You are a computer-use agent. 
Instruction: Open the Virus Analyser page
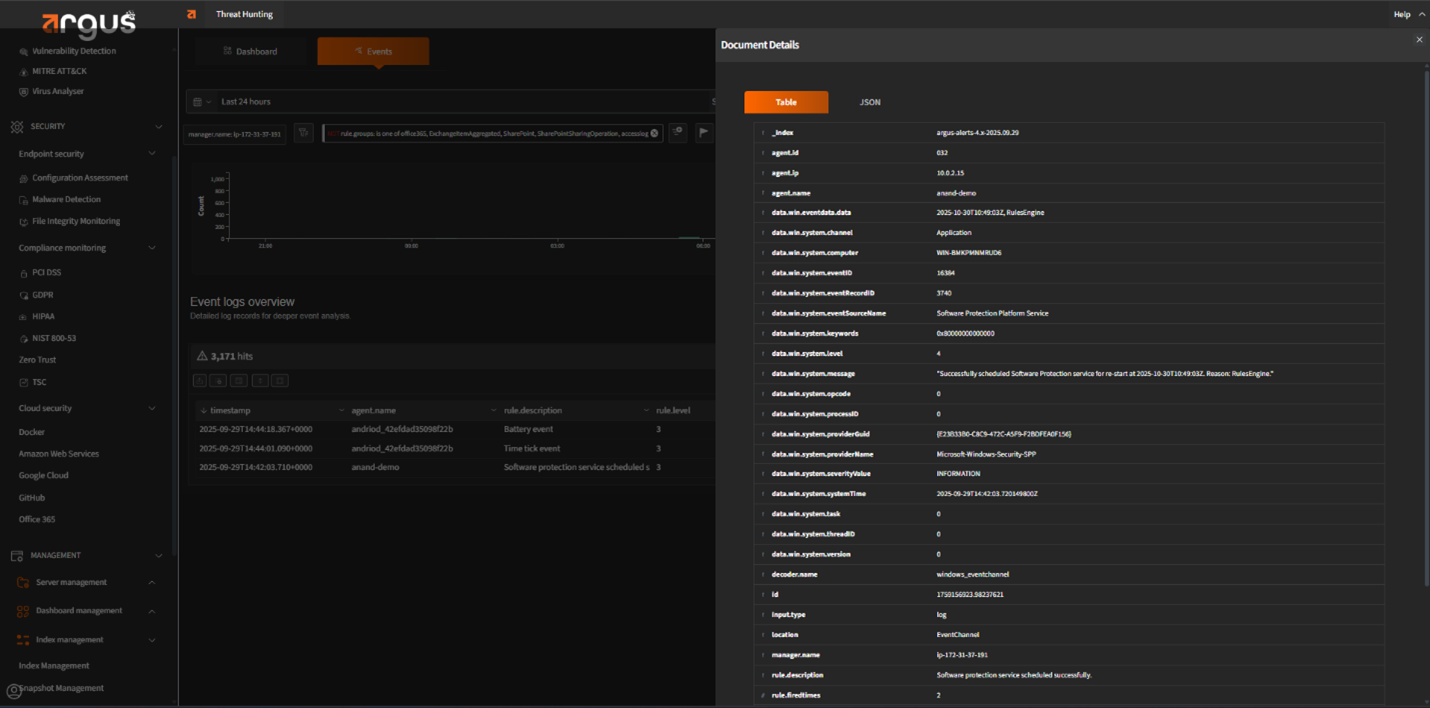pyautogui.click(x=57, y=92)
